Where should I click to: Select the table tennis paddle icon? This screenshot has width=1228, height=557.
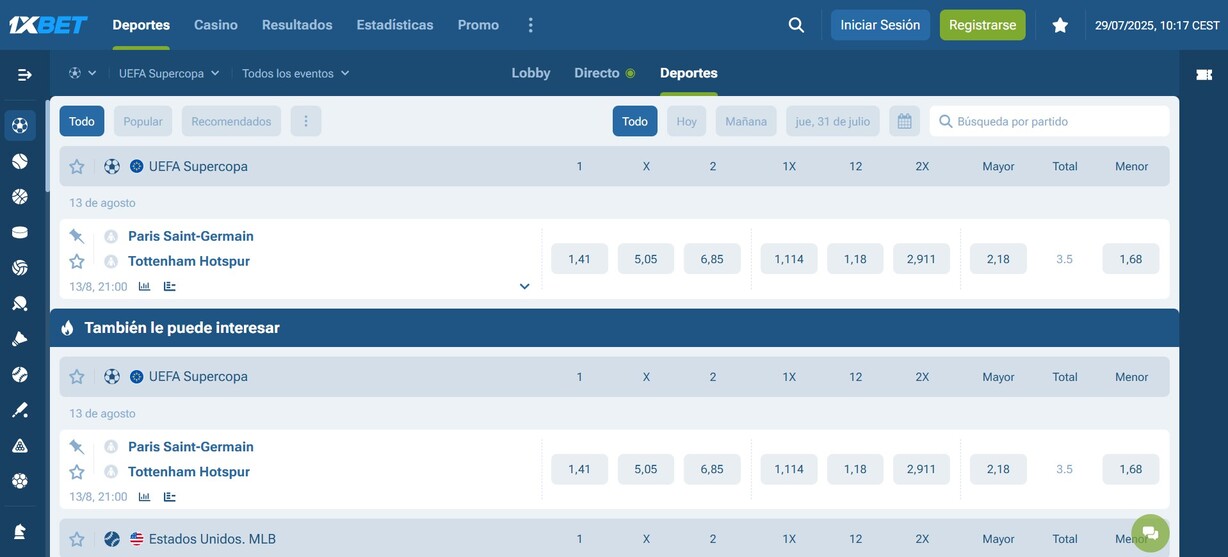20,303
